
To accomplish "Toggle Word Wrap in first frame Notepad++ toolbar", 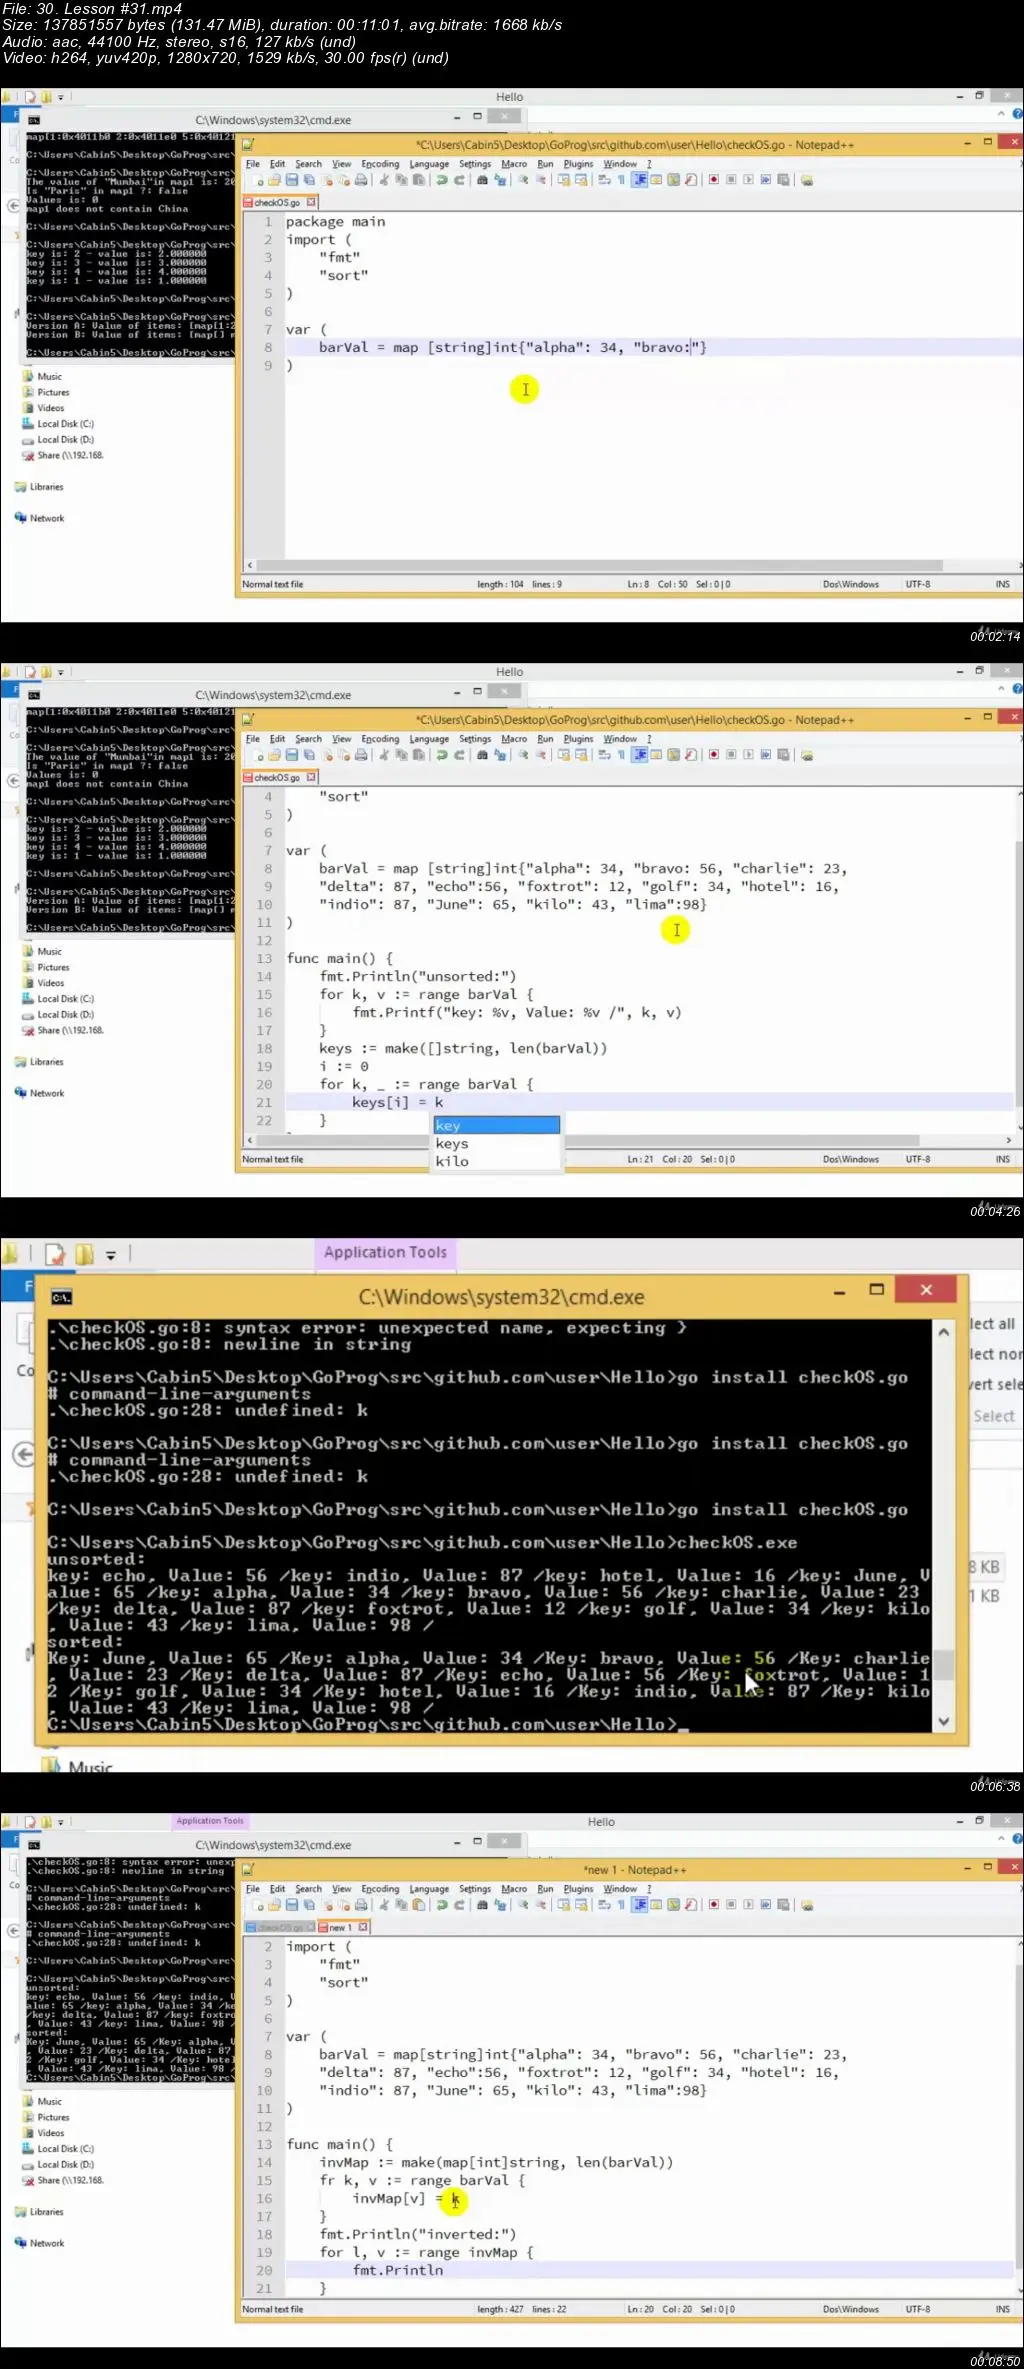I will coord(604,180).
